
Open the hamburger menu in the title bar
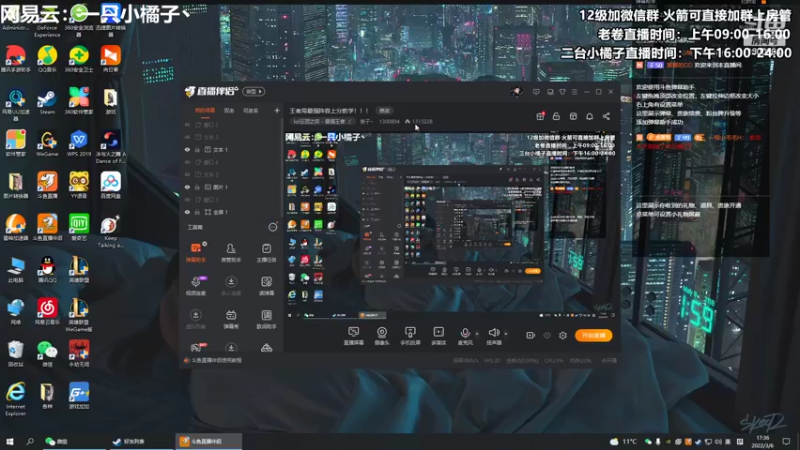(x=574, y=92)
